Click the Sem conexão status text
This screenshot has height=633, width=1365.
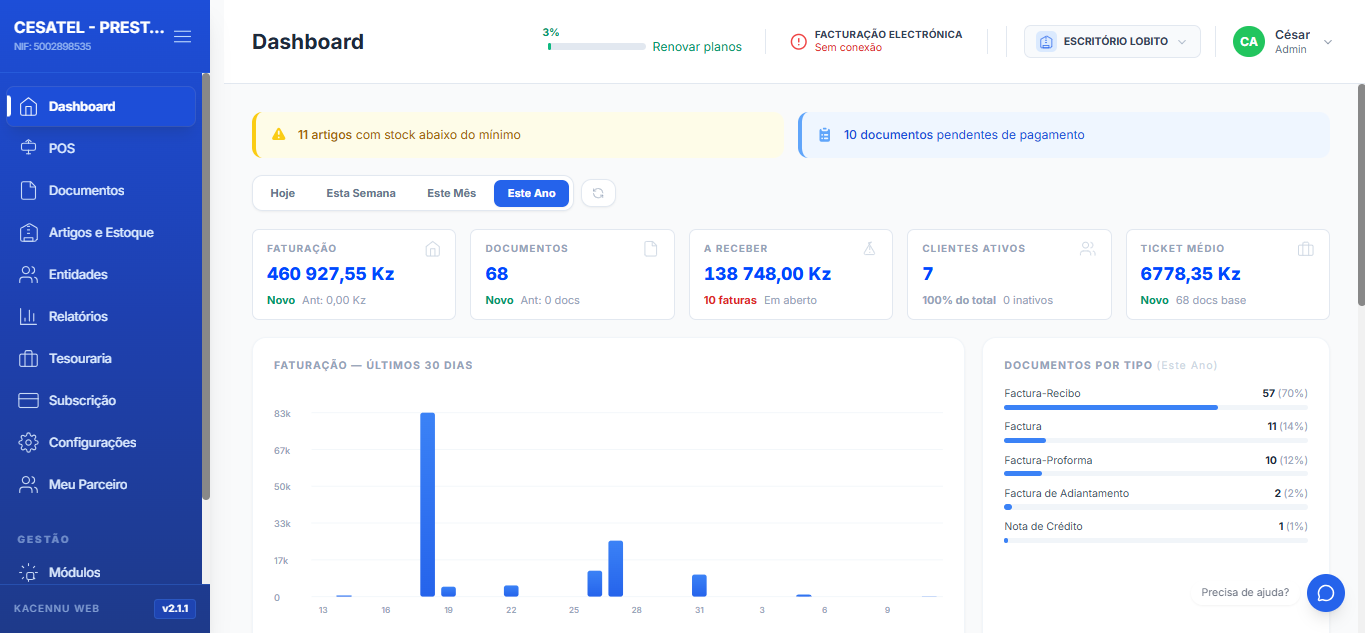click(848, 47)
